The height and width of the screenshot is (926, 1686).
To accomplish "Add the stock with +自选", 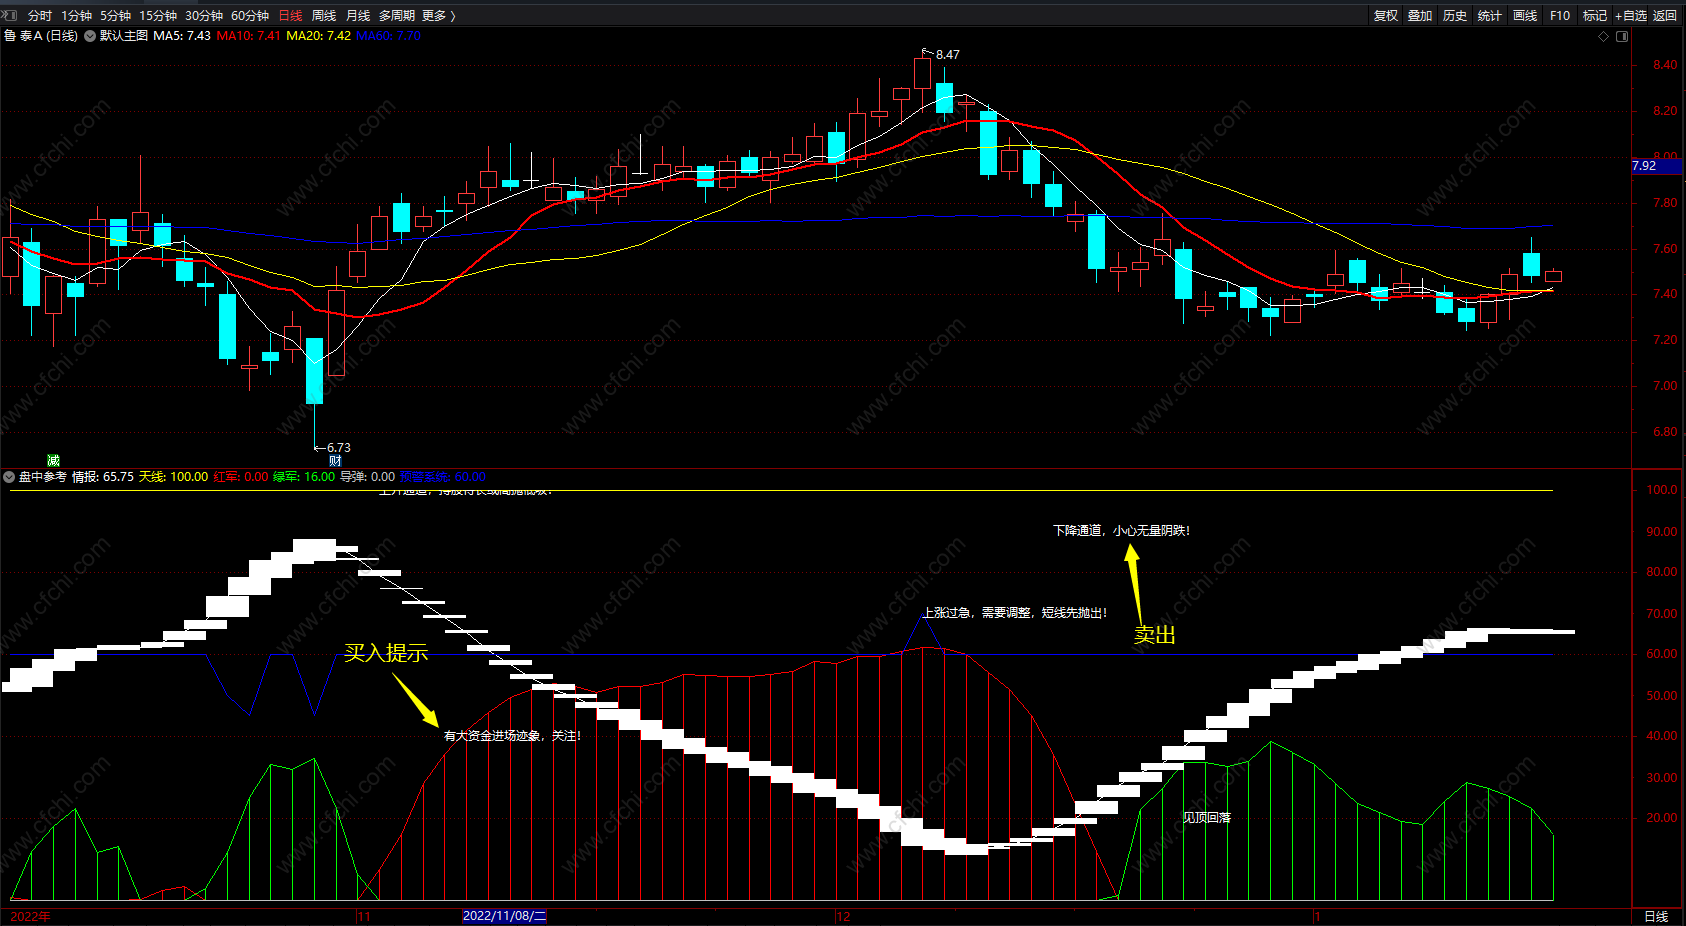I will click(1631, 15).
